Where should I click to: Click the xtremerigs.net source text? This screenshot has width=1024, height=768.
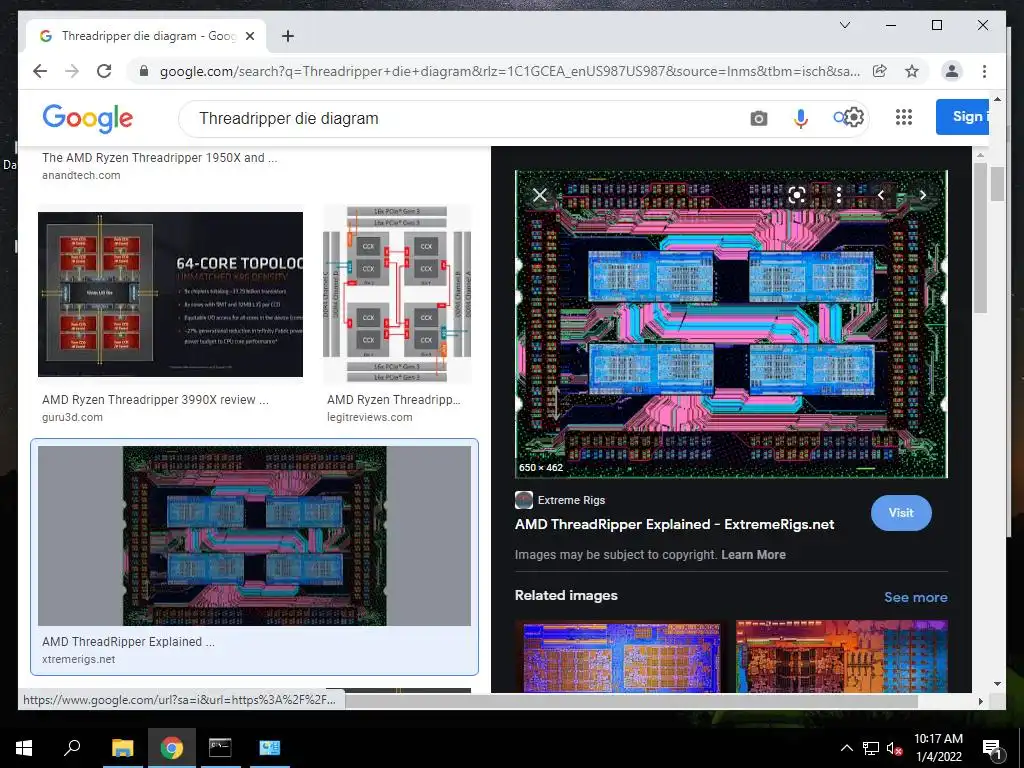click(78, 659)
